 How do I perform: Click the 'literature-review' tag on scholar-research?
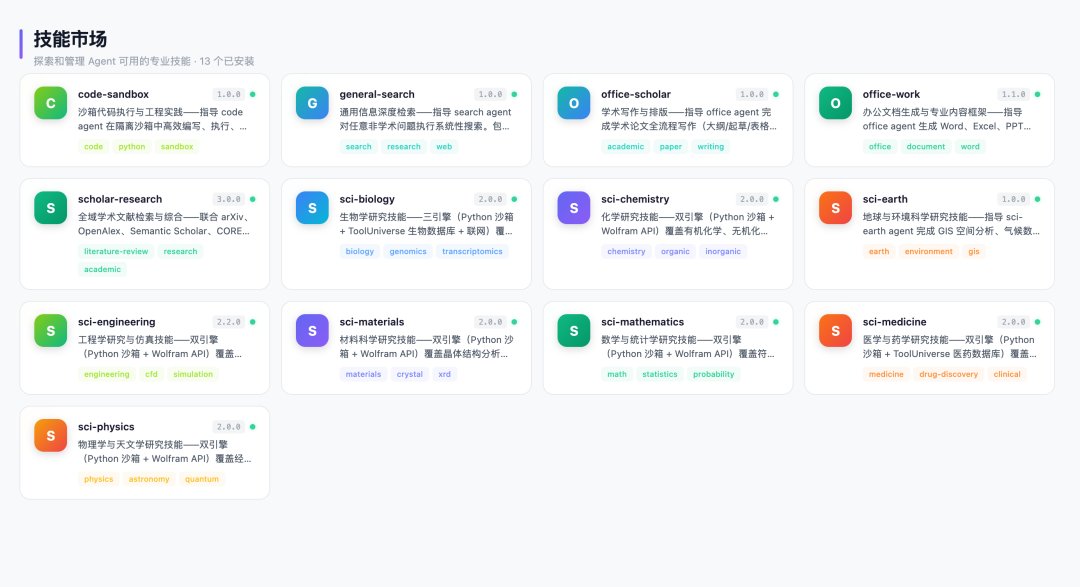pyautogui.click(x=116, y=252)
